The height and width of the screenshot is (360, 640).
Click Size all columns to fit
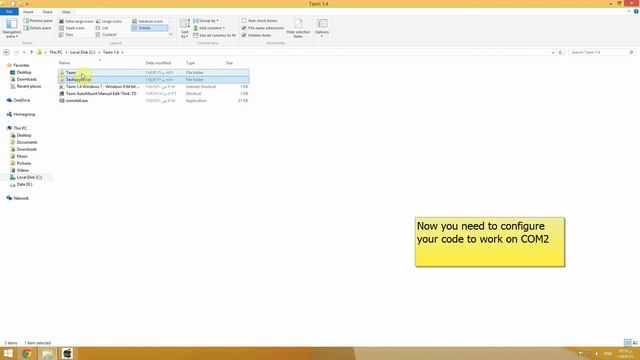214,35
